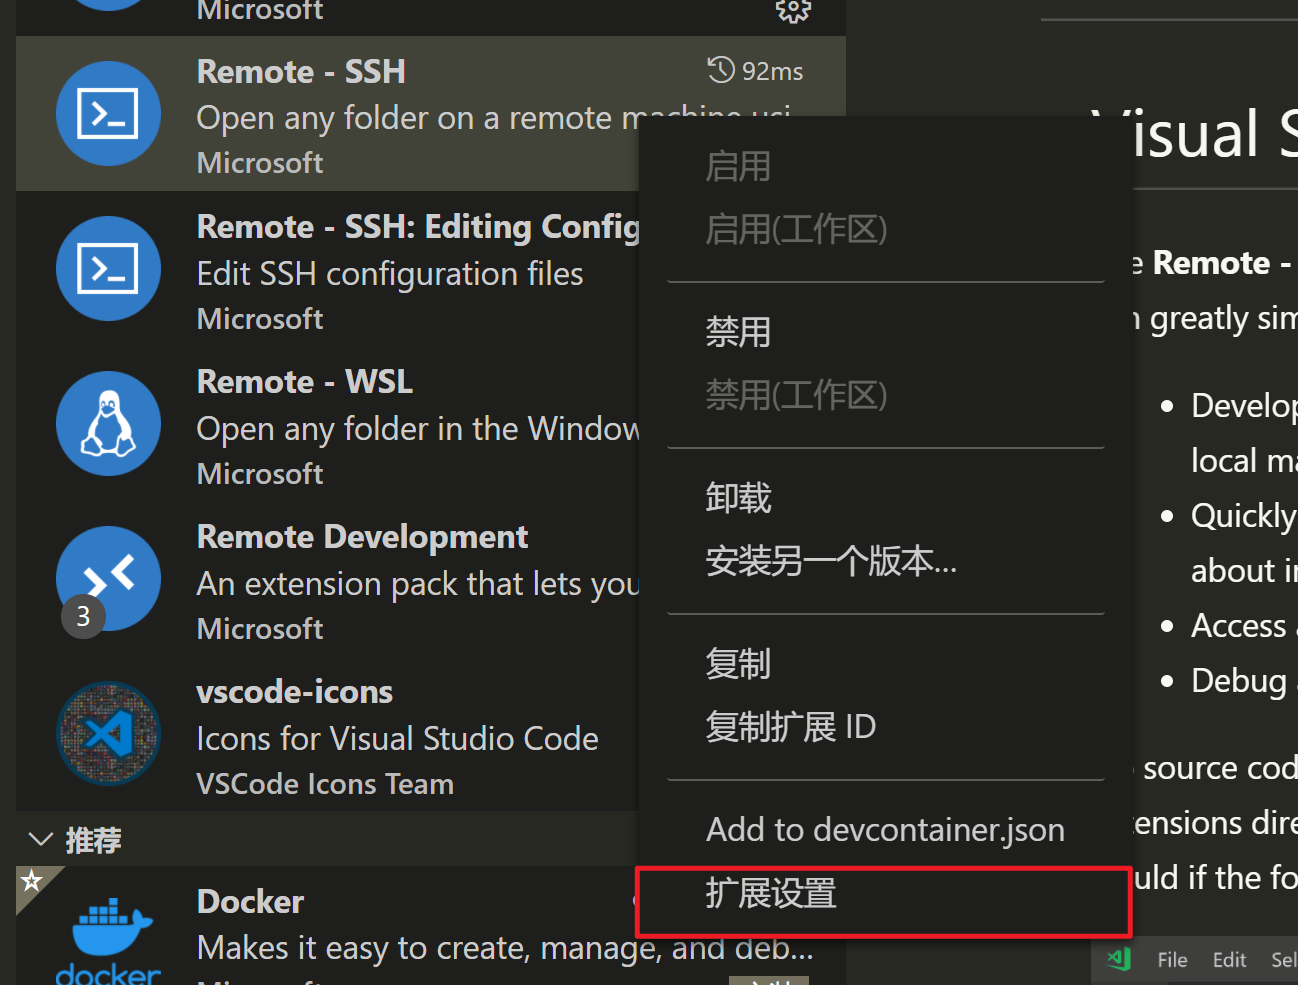Image resolution: width=1298 pixels, height=985 pixels.
Task: Click the 'Debug' bullet in the readme
Action: click(1239, 681)
